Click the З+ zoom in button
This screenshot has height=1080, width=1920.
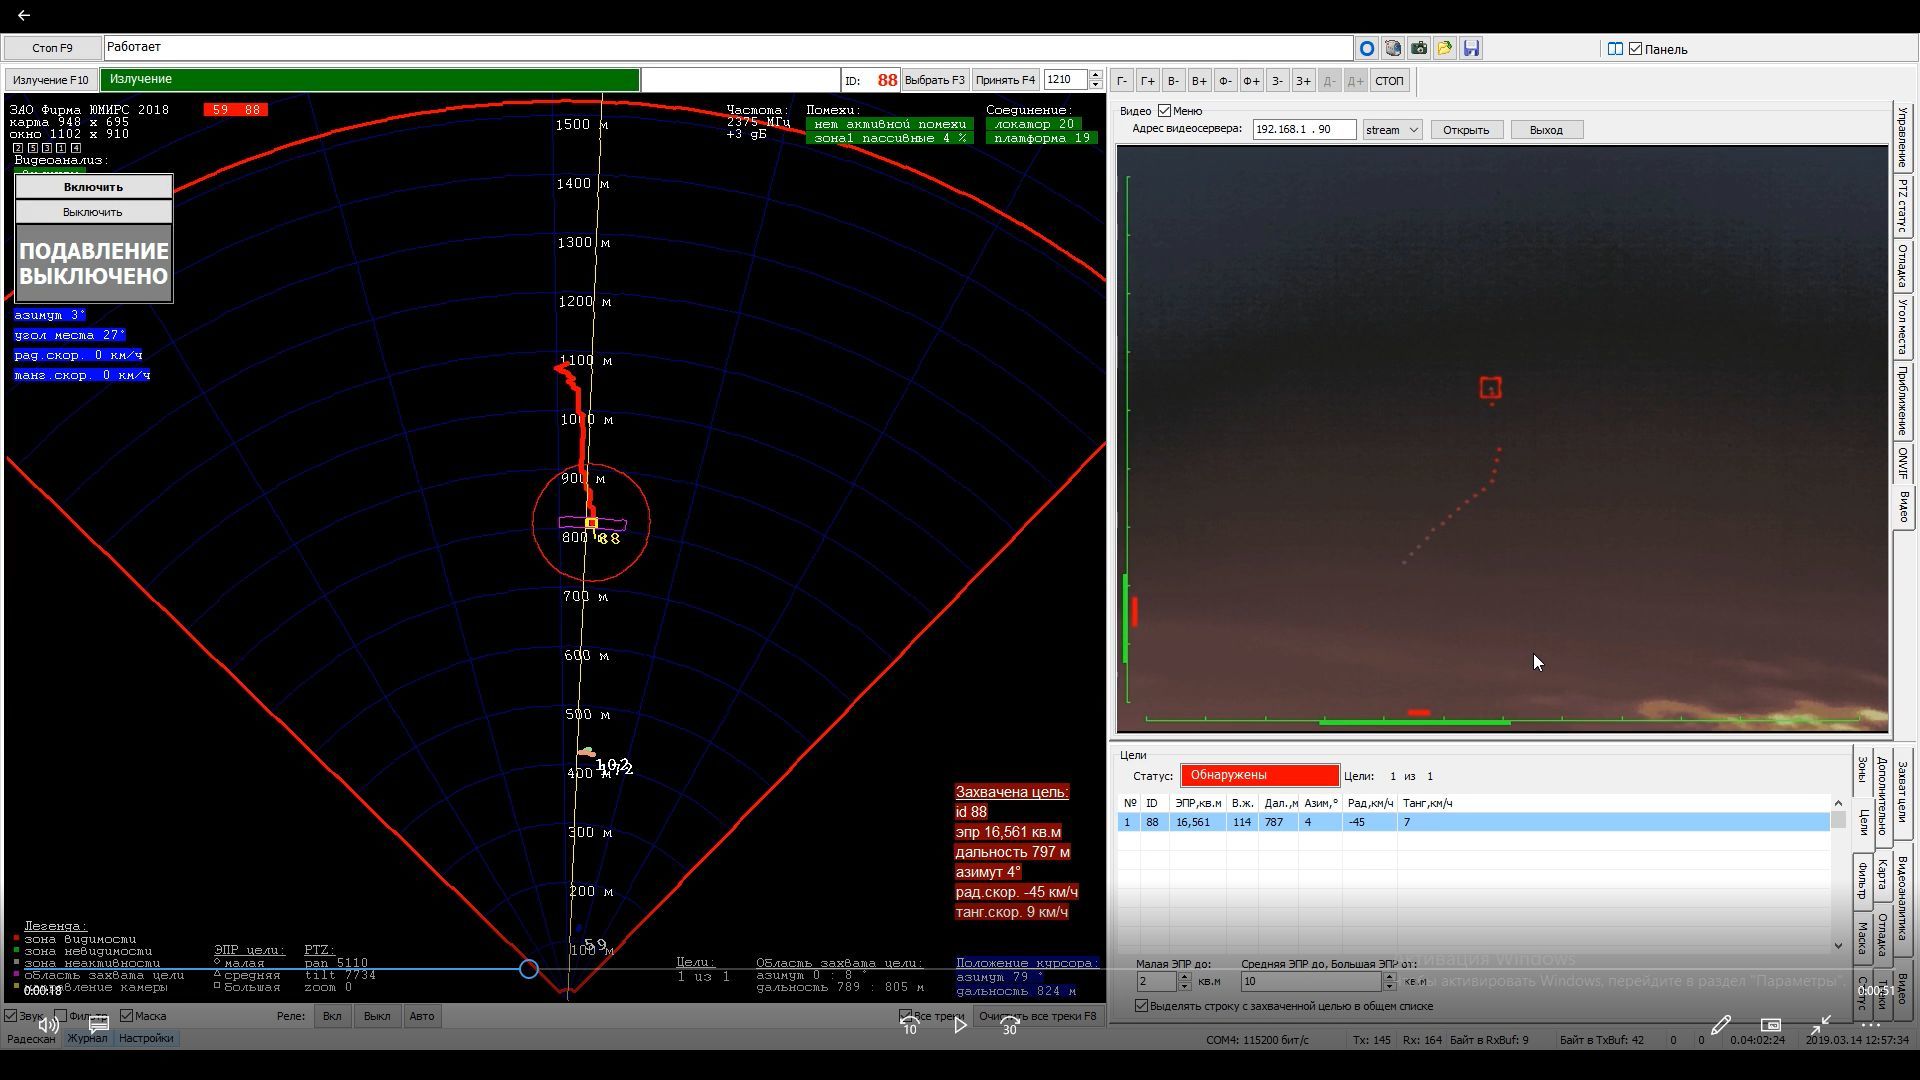[x=1303, y=81]
